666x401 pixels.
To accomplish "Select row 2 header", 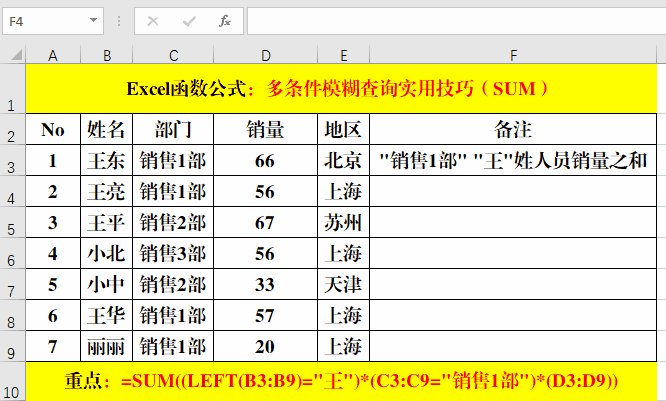I will pos(12,129).
